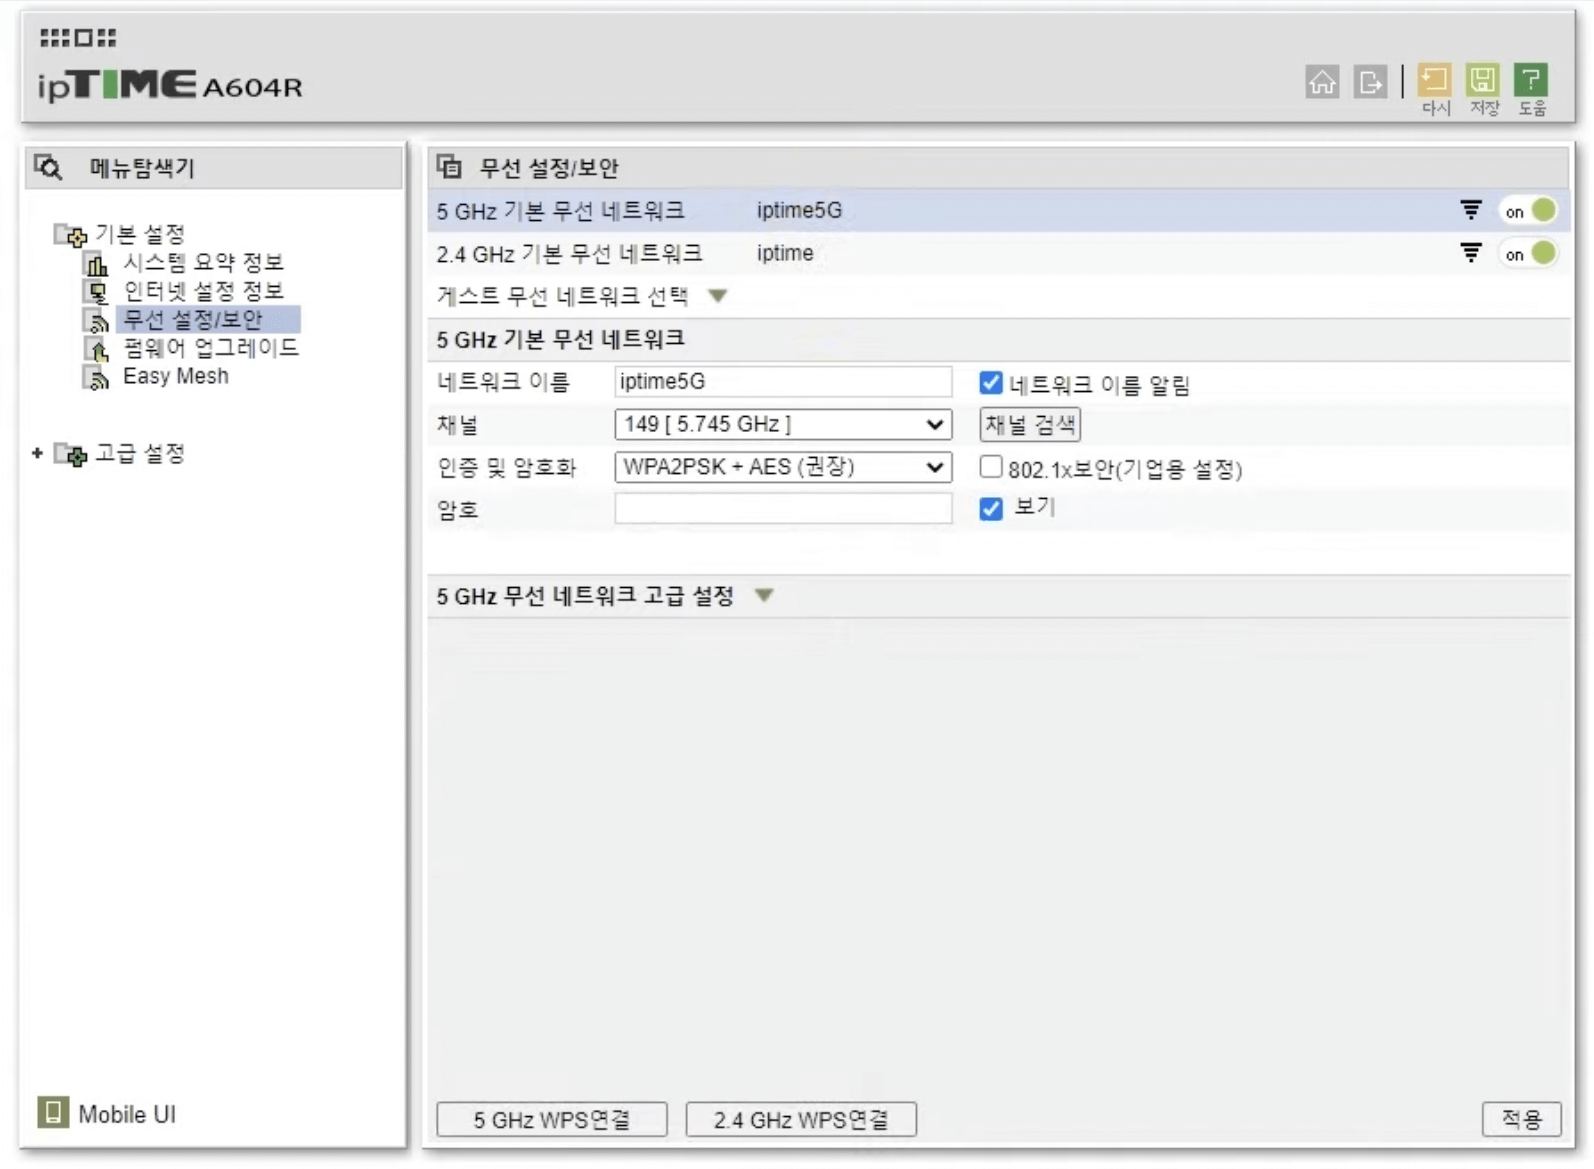Enable 802.1x보안 checkbox
This screenshot has width=1594, height=1169.
tap(990, 467)
